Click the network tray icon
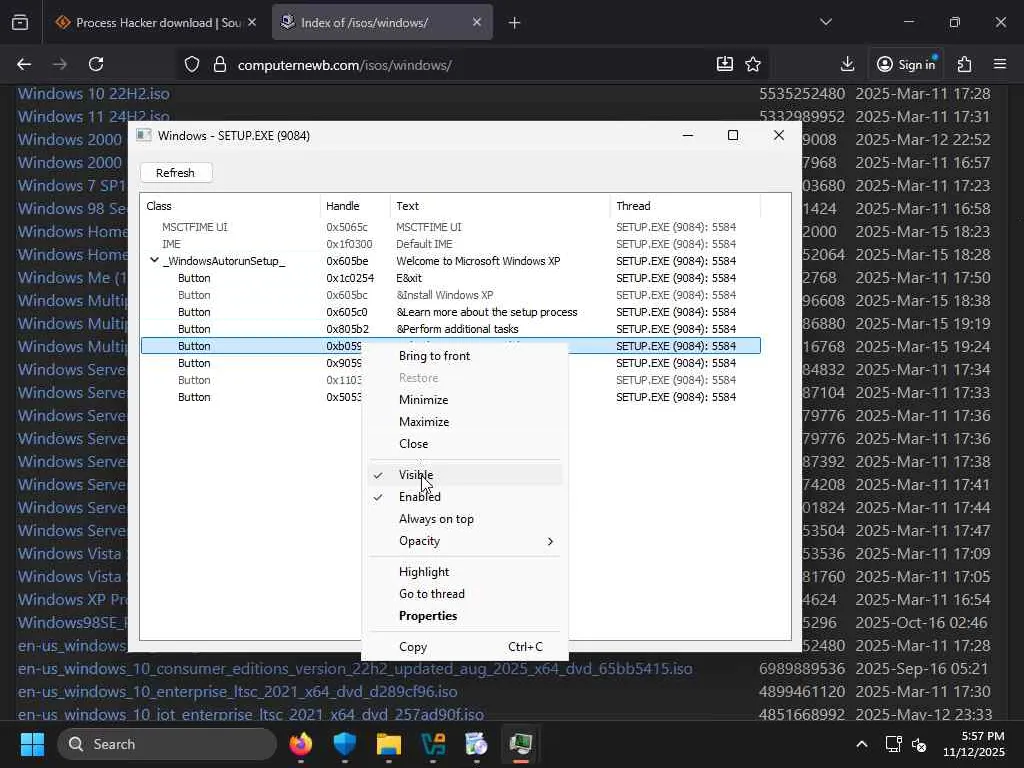This screenshot has width=1024, height=768. 893,744
